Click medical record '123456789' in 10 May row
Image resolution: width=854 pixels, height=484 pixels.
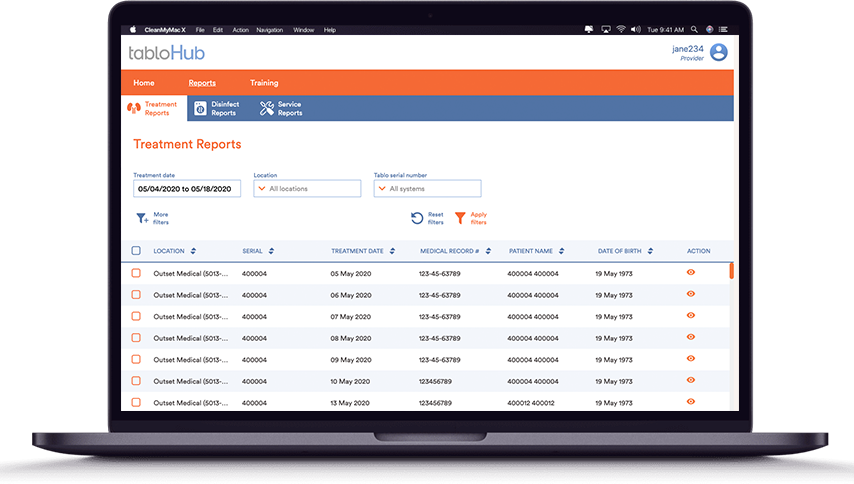435,382
